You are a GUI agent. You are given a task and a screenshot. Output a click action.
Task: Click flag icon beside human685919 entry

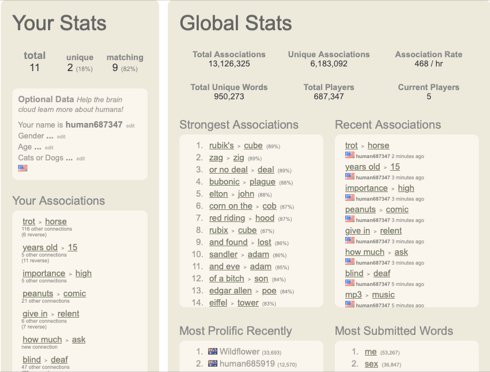click(x=213, y=363)
